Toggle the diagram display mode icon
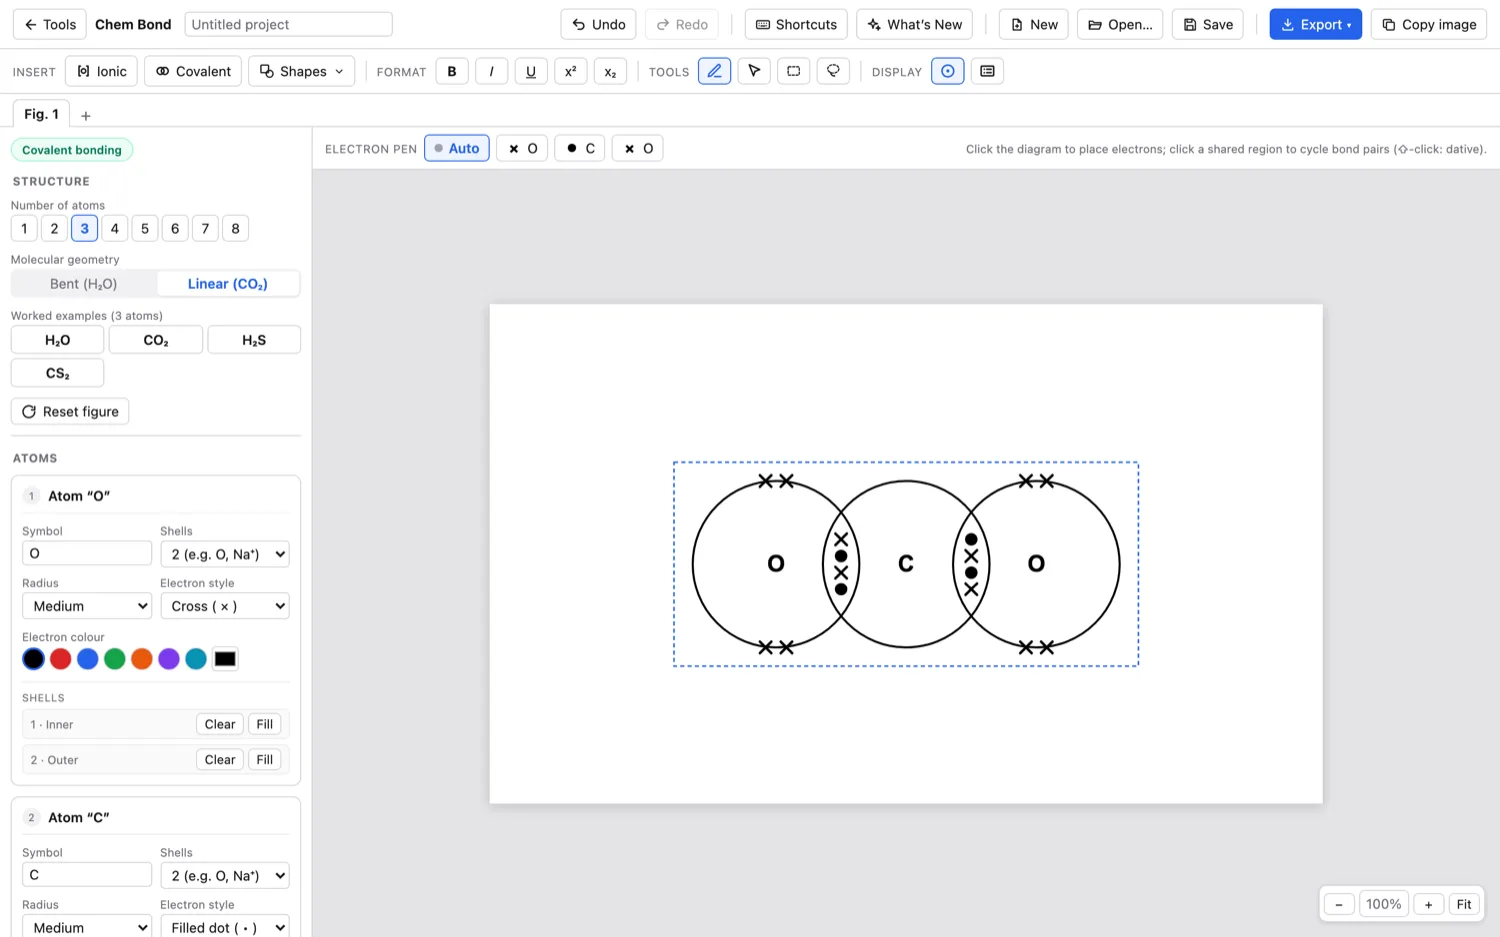Screen dimensions: 1500x937 click(x=947, y=71)
